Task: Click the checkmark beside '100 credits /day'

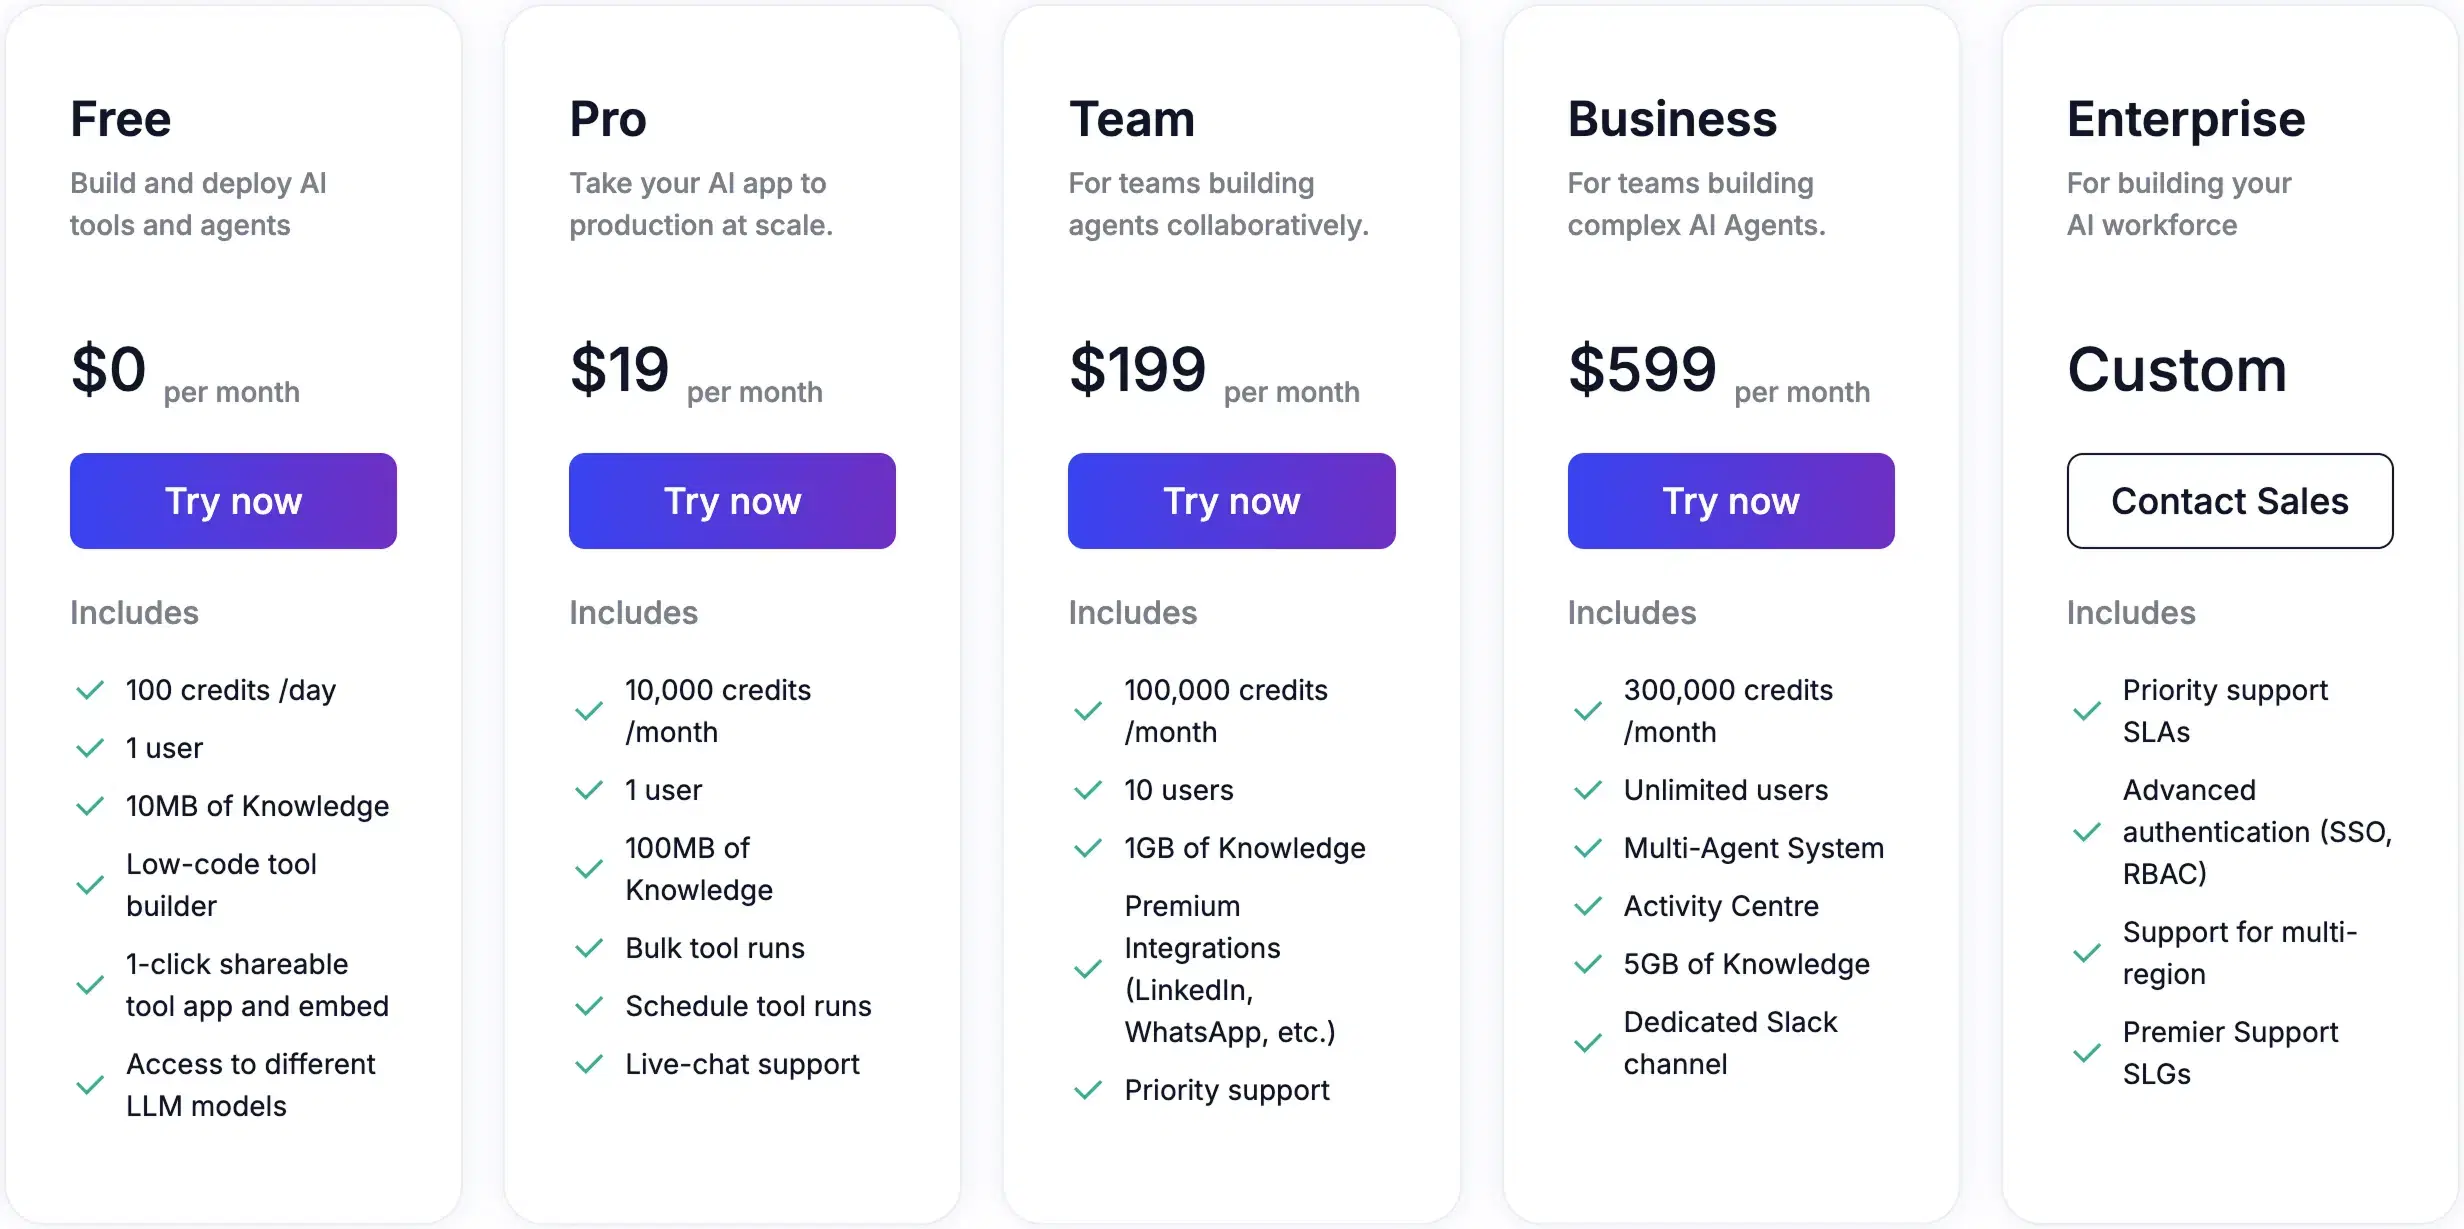Action: pyautogui.click(x=91, y=690)
